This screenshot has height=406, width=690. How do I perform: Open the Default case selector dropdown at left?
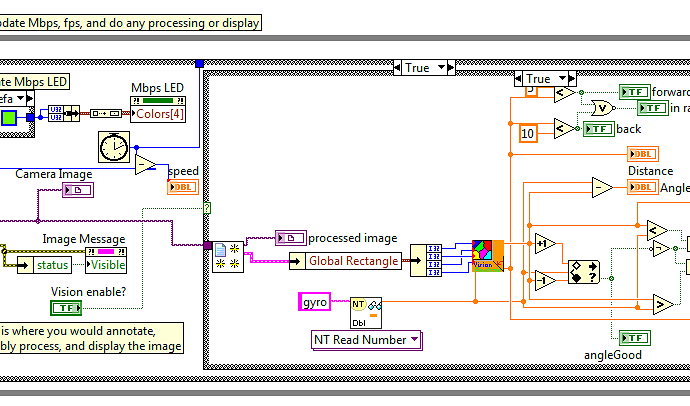20,98
